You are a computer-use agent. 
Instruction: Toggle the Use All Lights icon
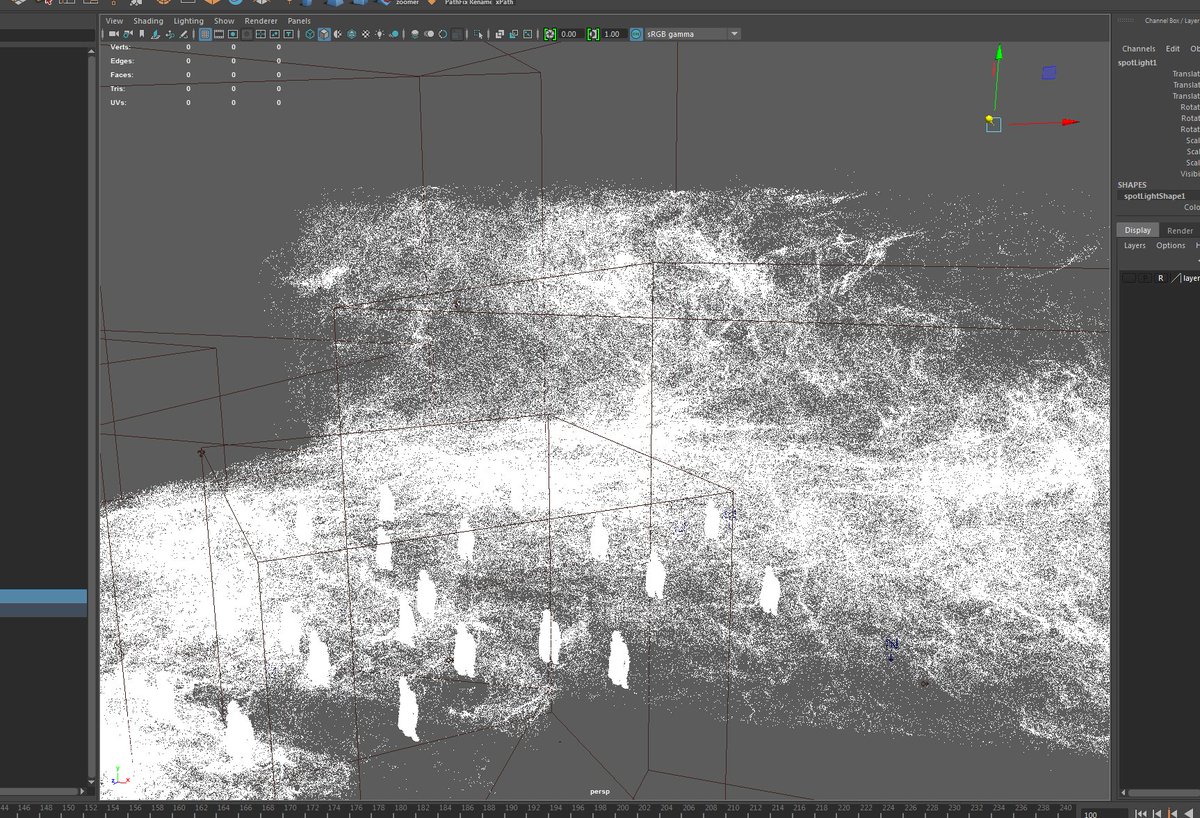coord(379,34)
